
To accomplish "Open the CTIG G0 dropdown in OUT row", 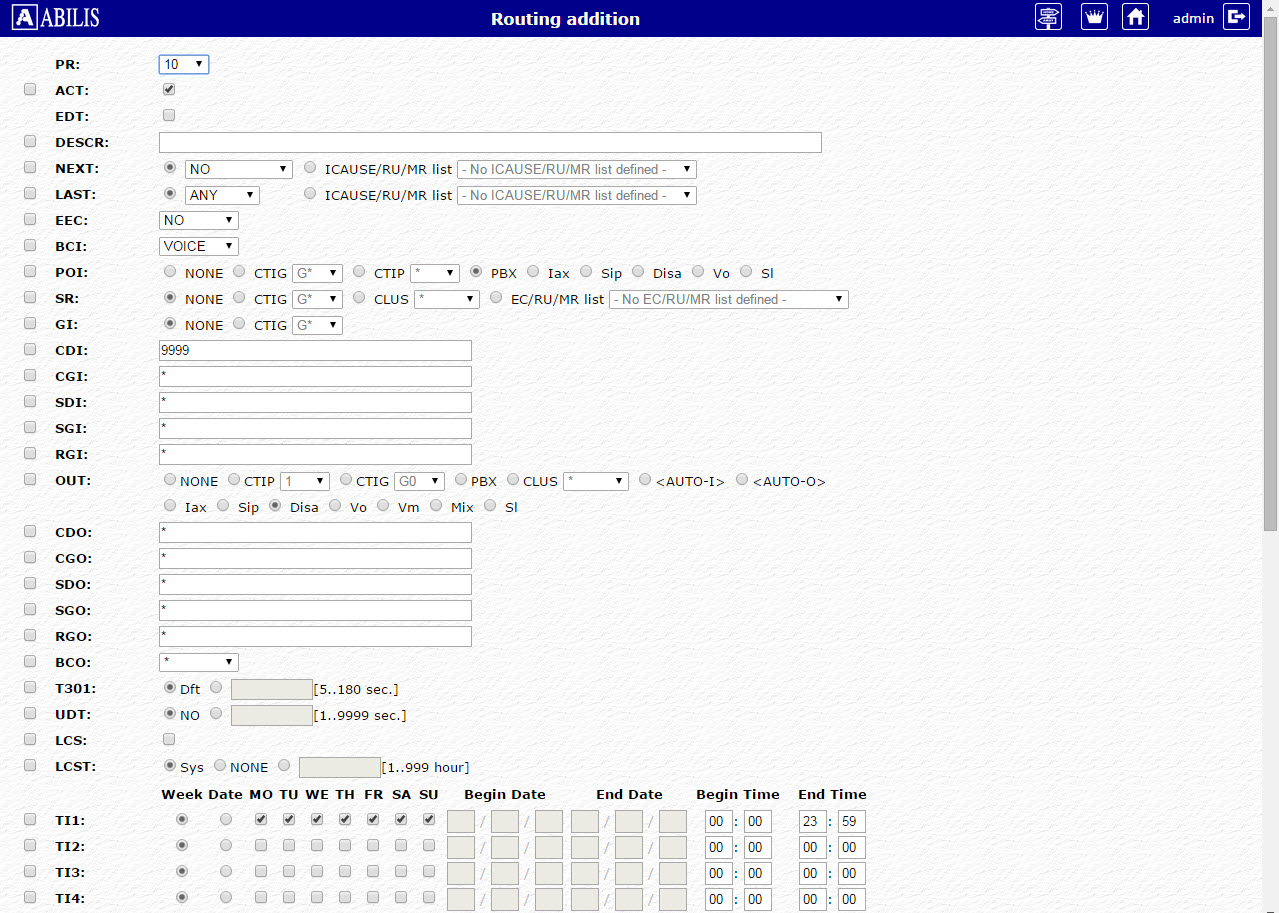I will coord(420,481).
